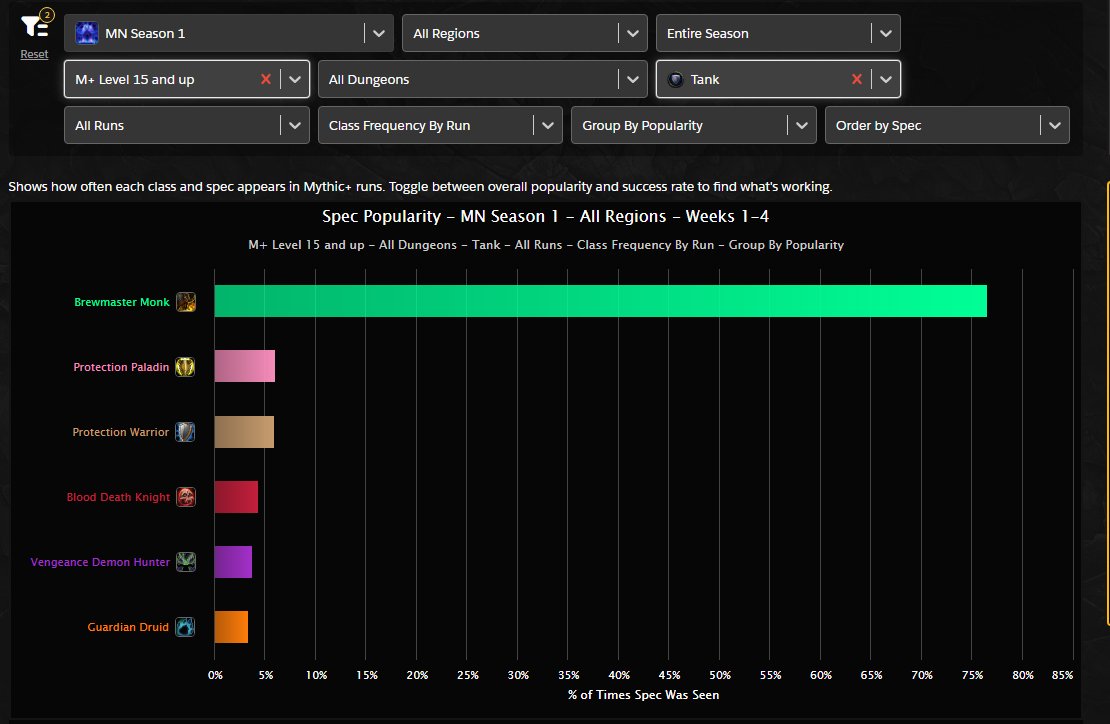The height and width of the screenshot is (724, 1110).
Task: Click the MN Season 1 season icon
Action: 86,33
